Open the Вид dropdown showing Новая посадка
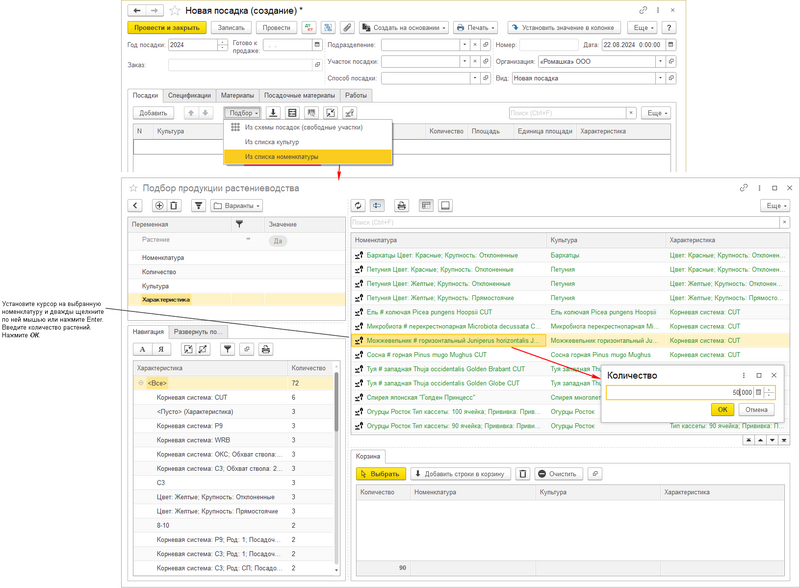 coord(660,77)
